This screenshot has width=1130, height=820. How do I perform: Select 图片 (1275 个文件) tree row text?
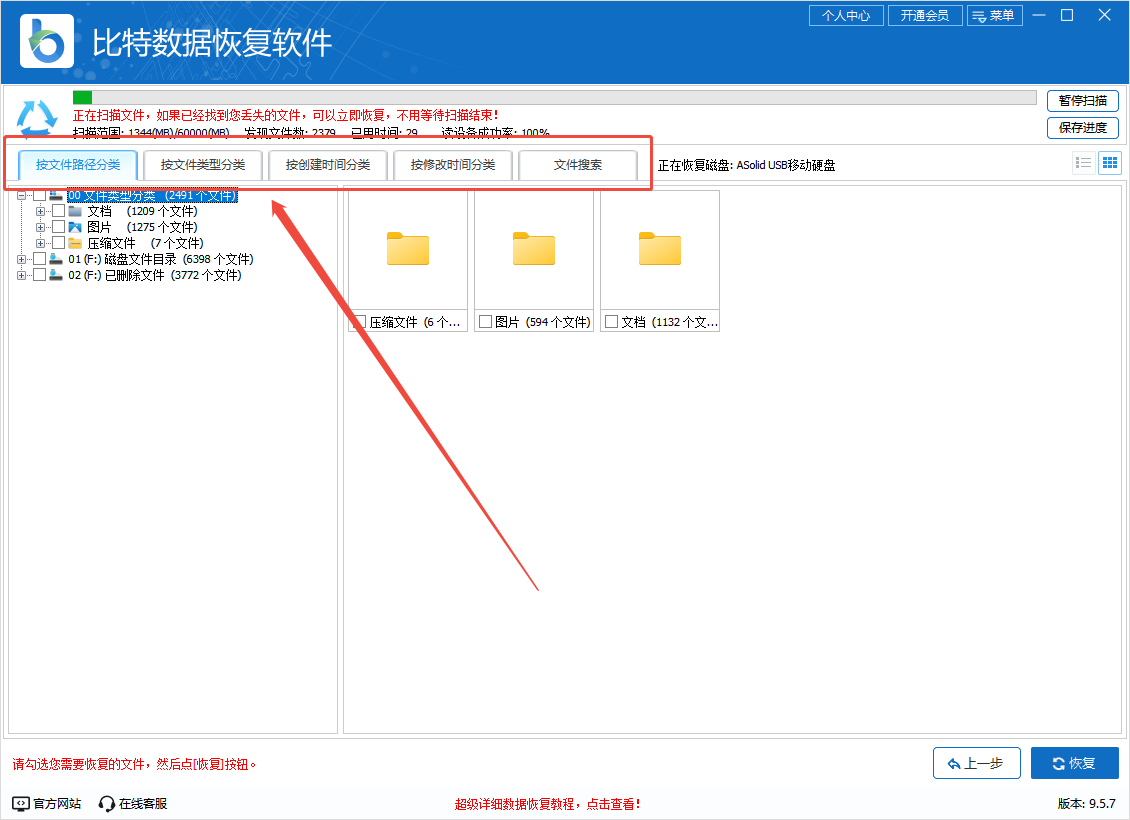(x=142, y=227)
